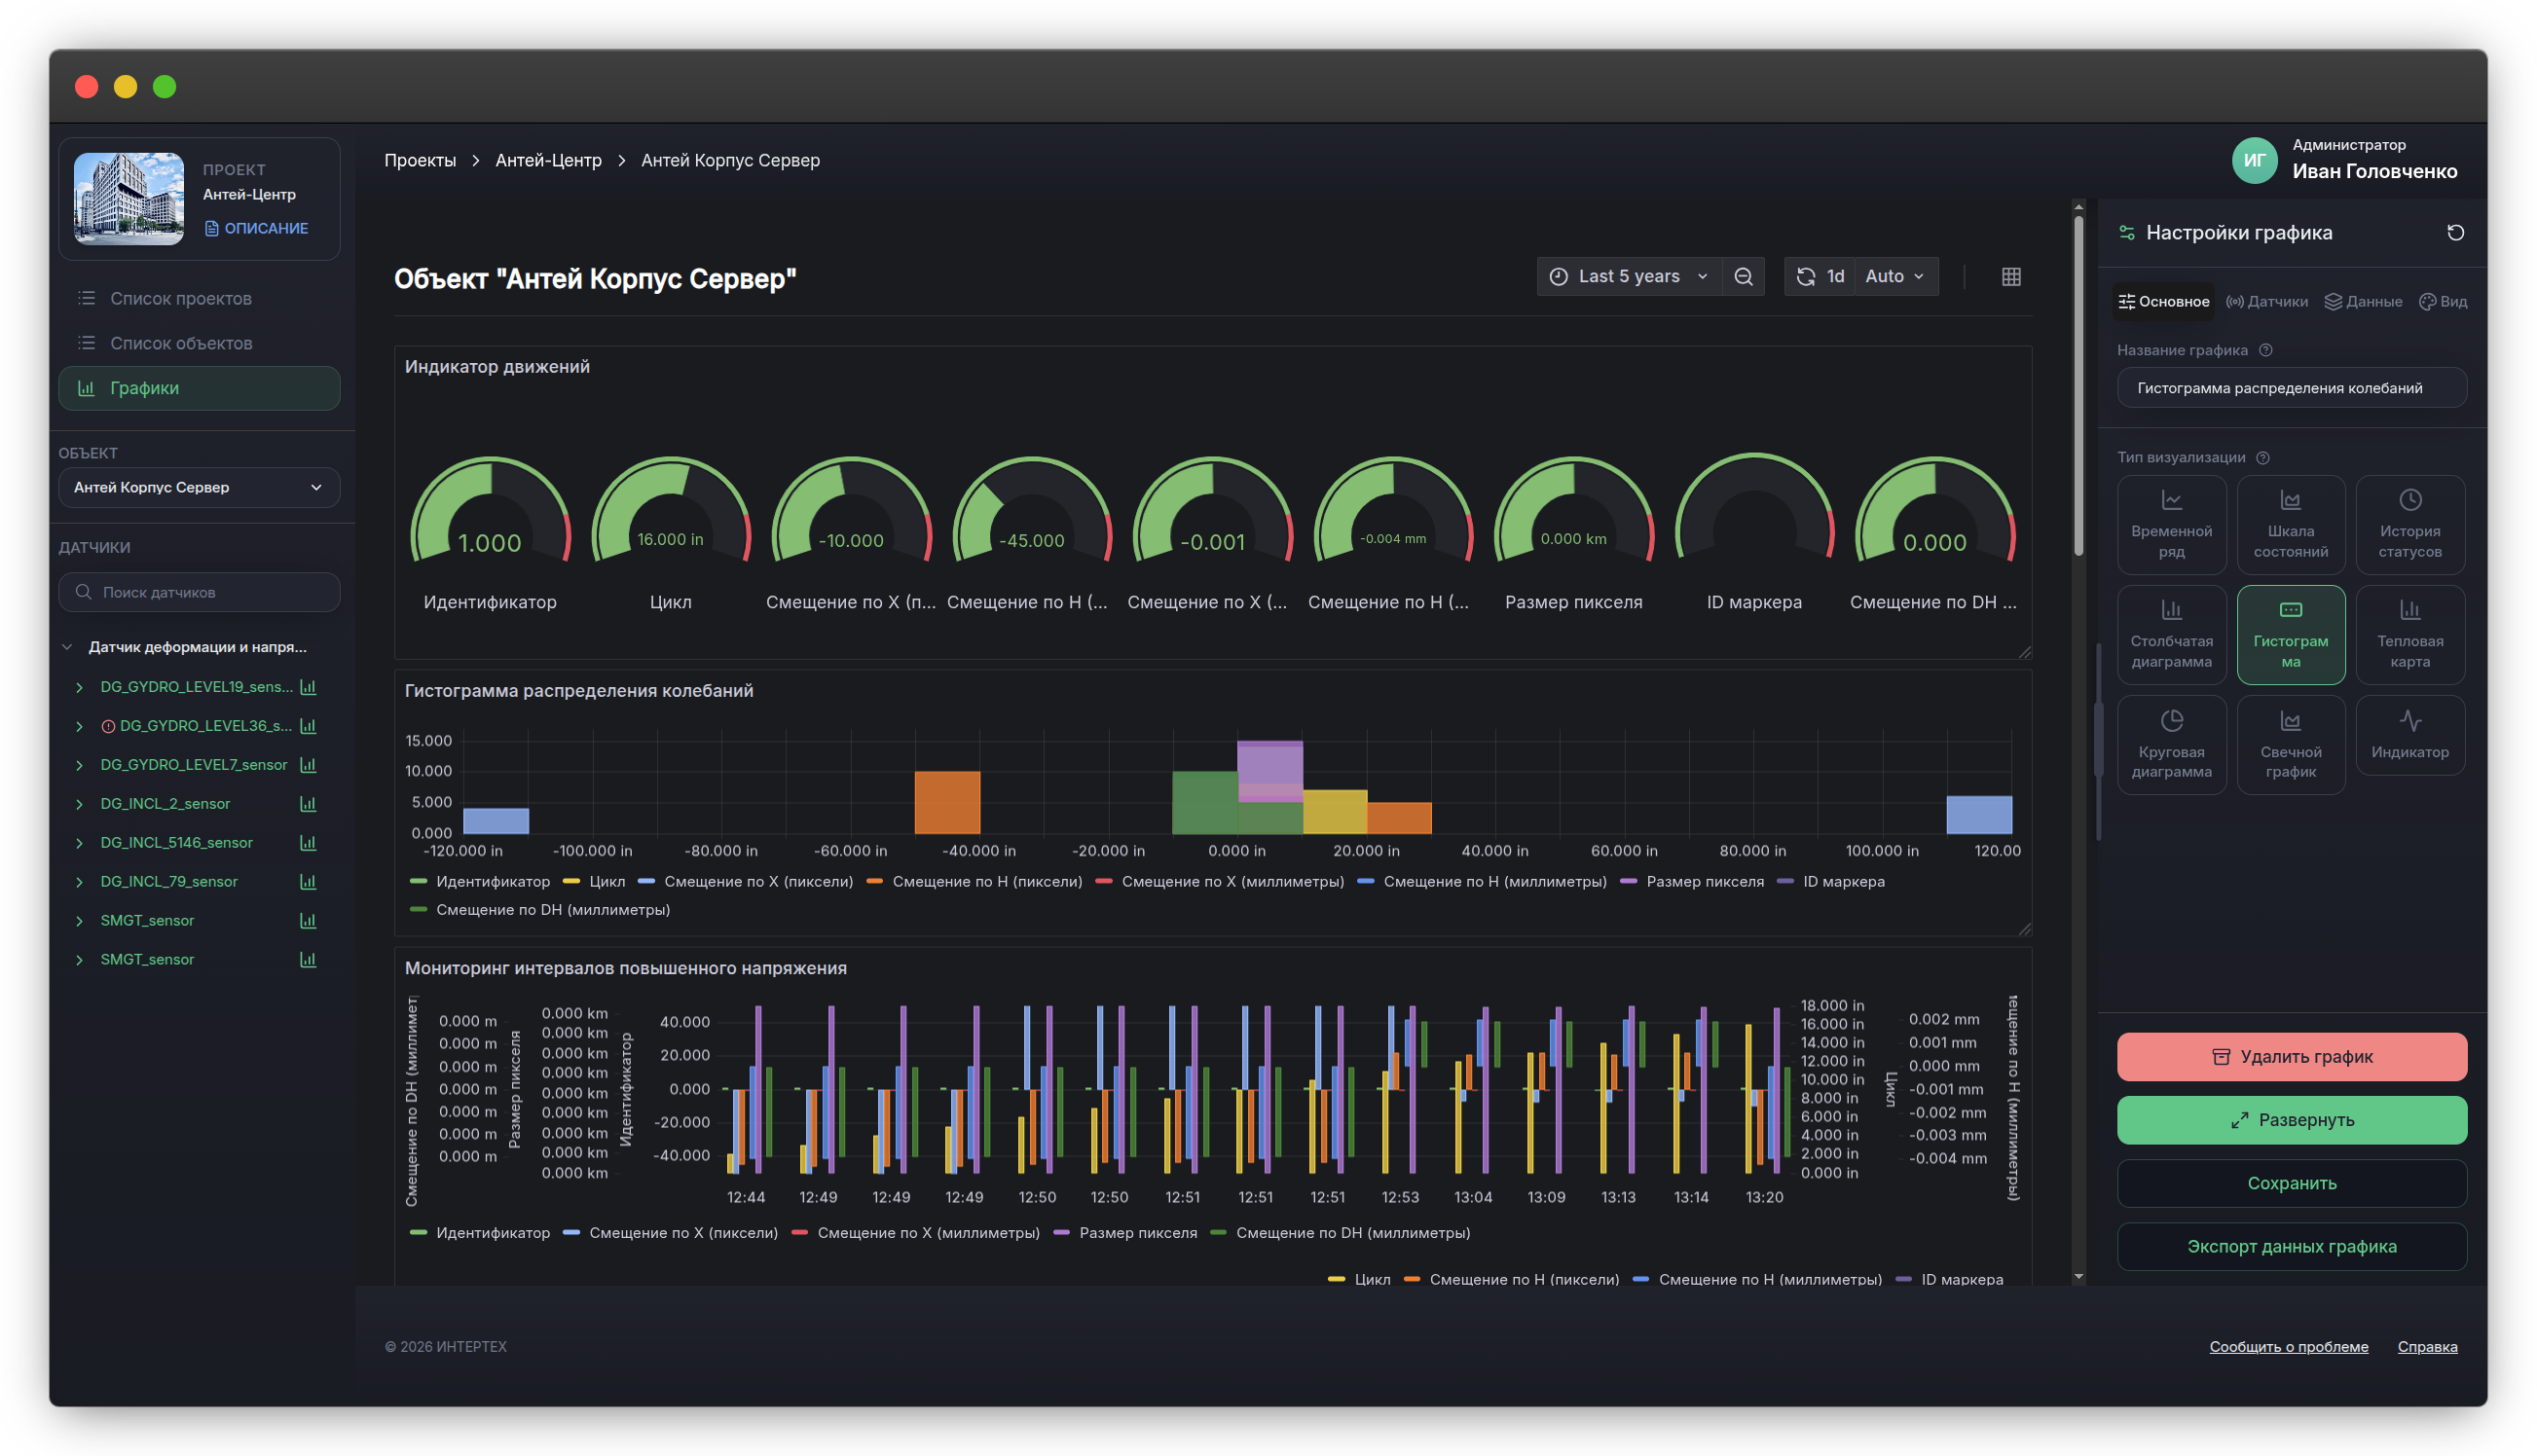Click the Поиск датчиков search field
The image size is (2537, 1456).
199,593
